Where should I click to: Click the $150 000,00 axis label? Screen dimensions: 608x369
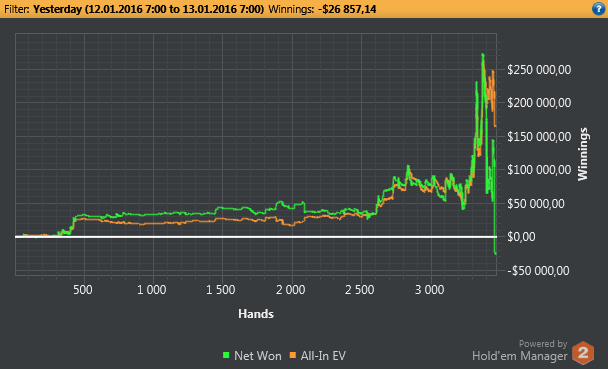[x=539, y=136]
